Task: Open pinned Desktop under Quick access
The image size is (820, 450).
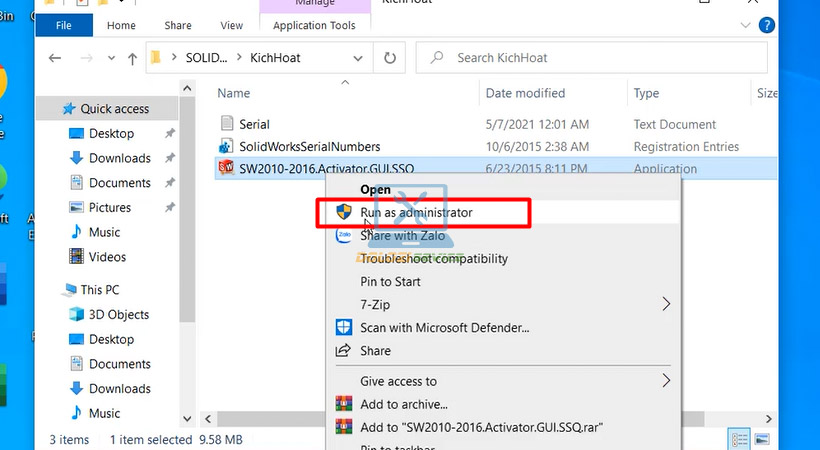Action: tap(111, 133)
